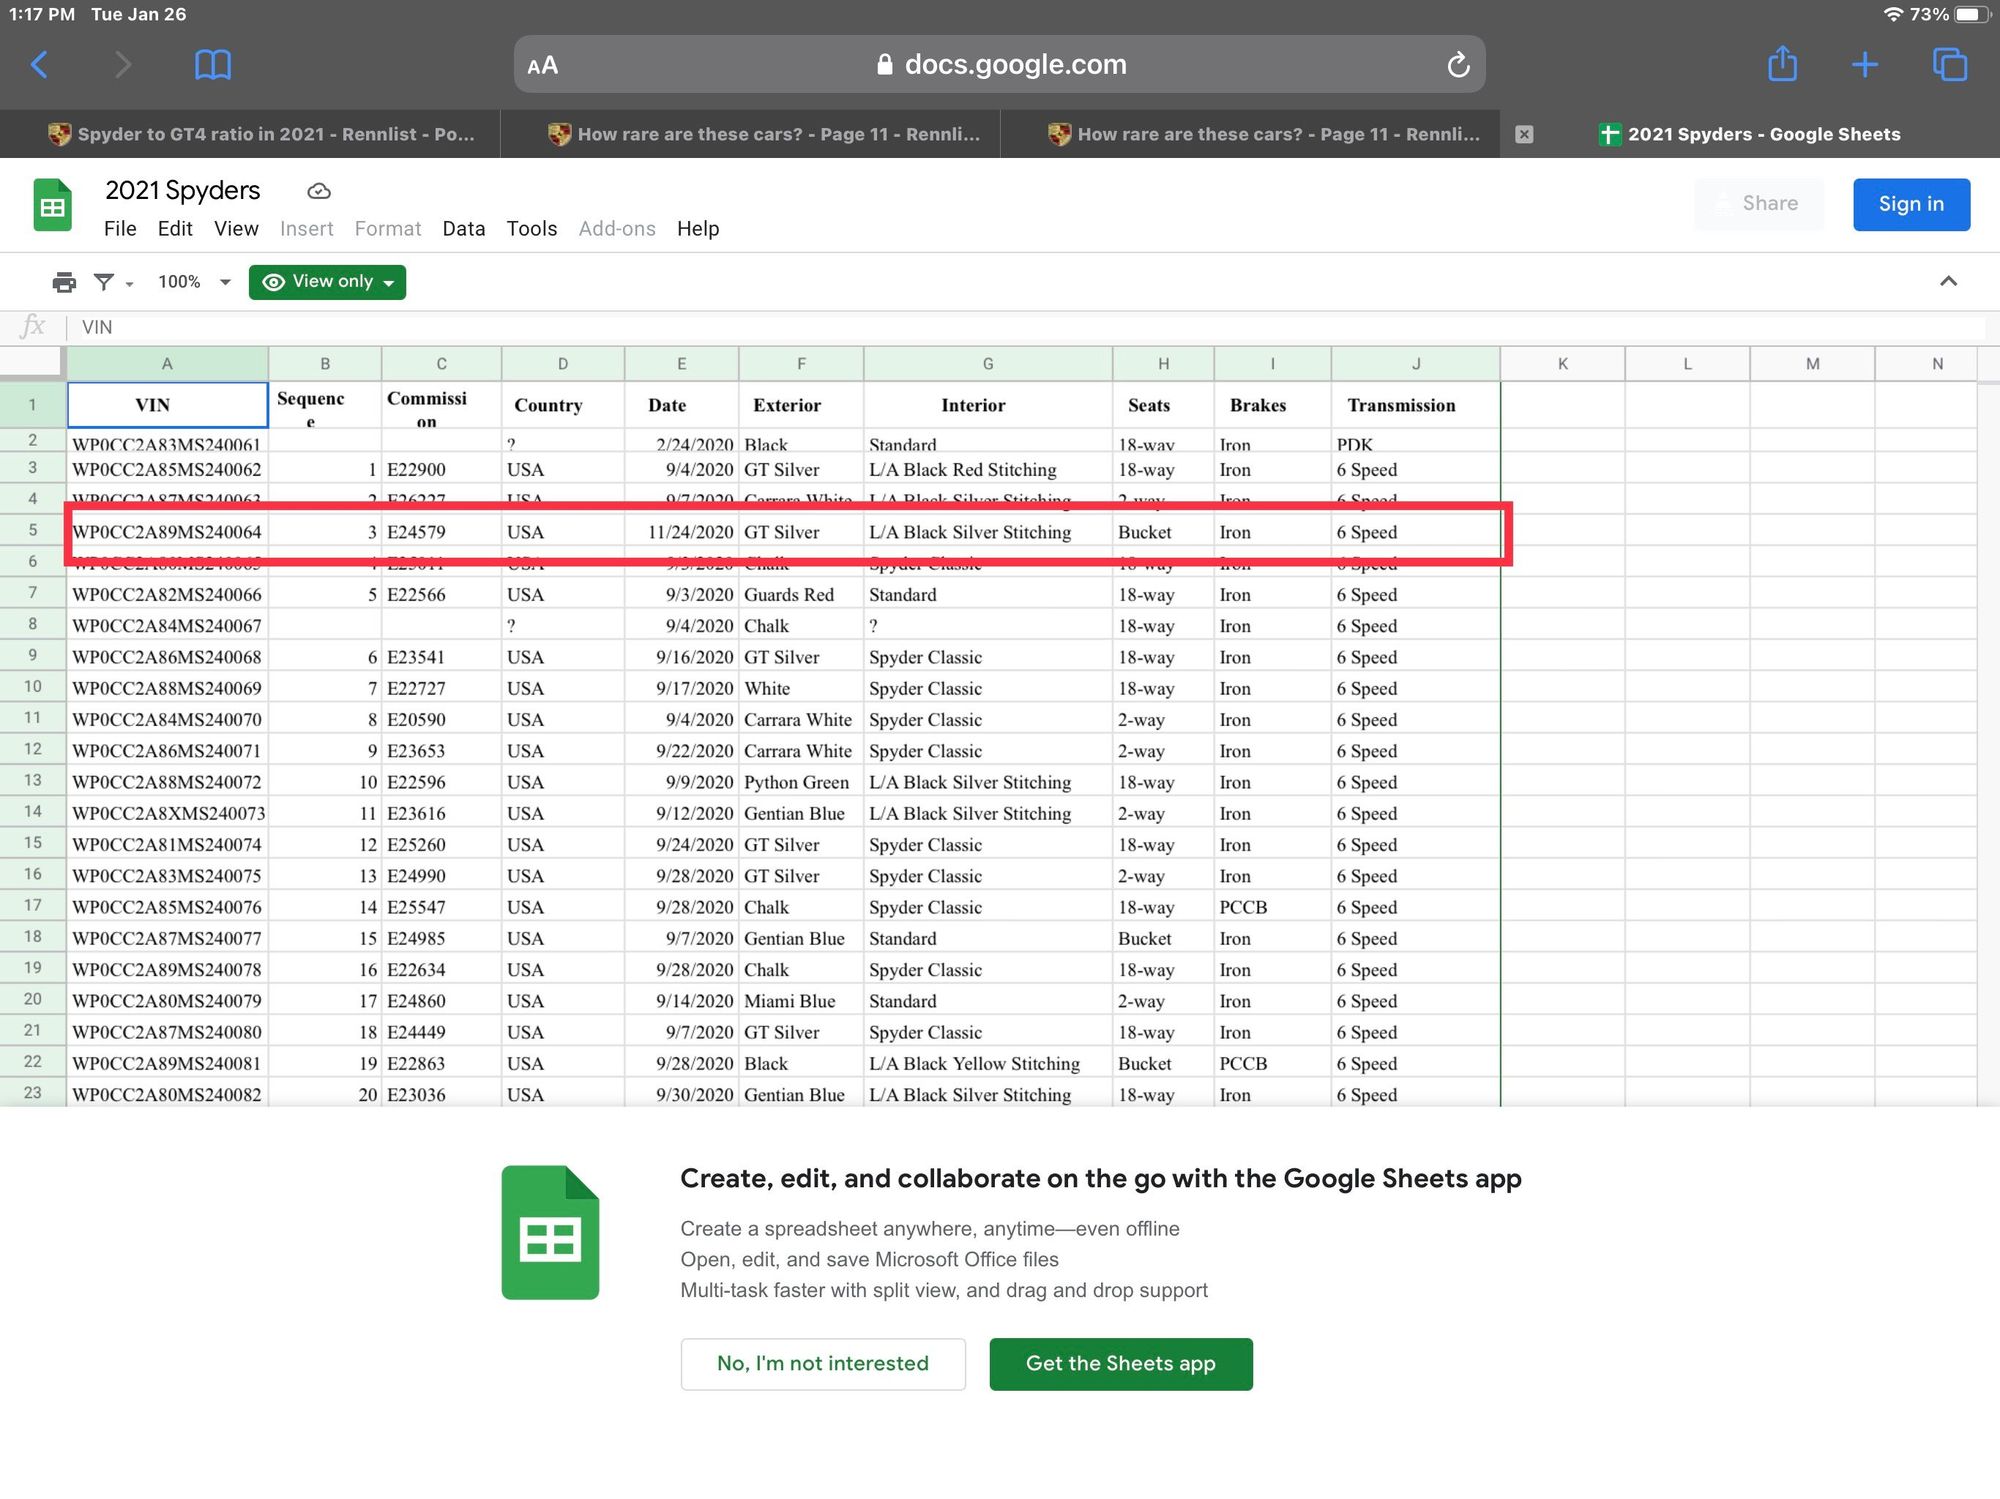Click the print icon in toolbar

point(64,282)
